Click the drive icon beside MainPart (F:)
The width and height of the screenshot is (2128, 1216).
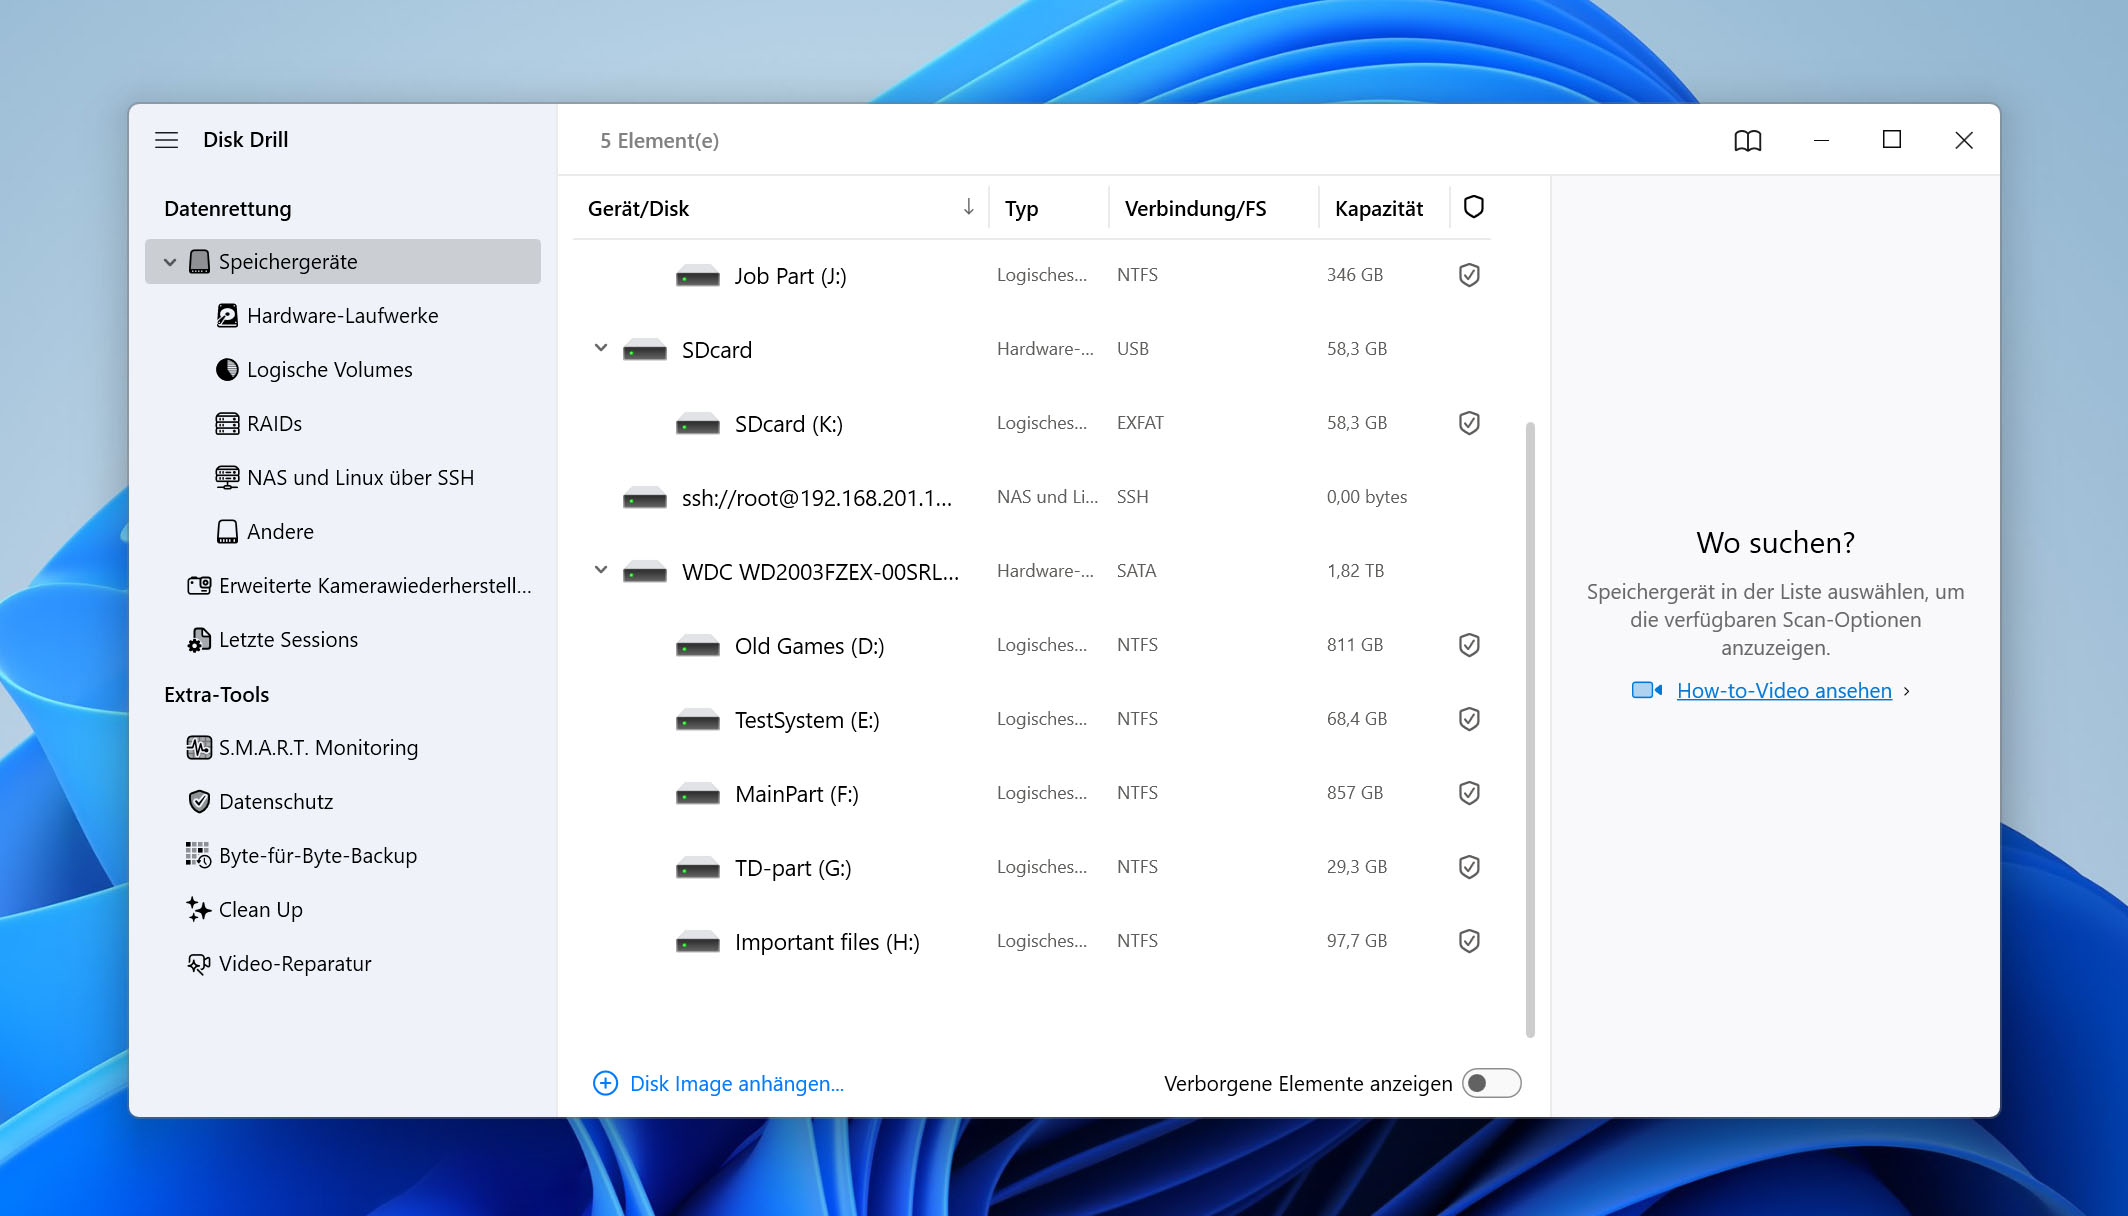coord(698,794)
